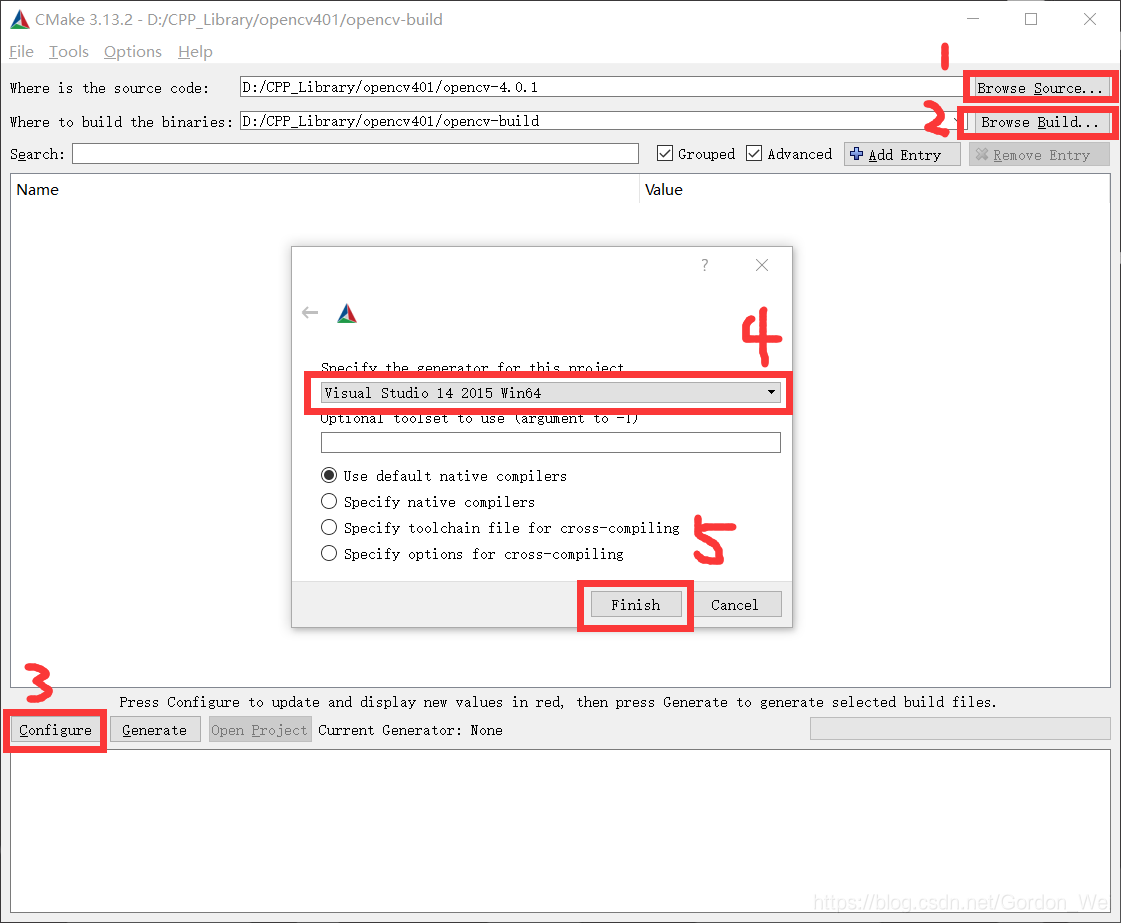
Task: Open the File menu
Action: click(20, 51)
